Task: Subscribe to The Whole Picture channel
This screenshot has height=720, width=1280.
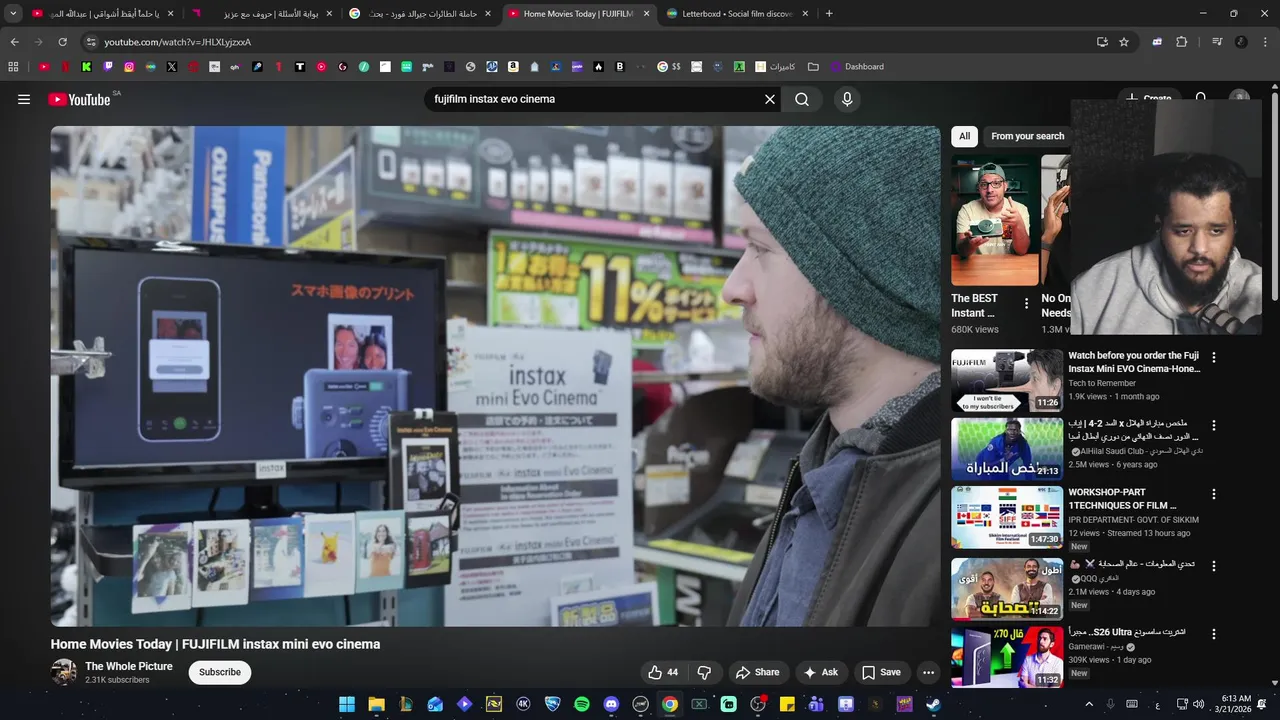Action: 220,672
